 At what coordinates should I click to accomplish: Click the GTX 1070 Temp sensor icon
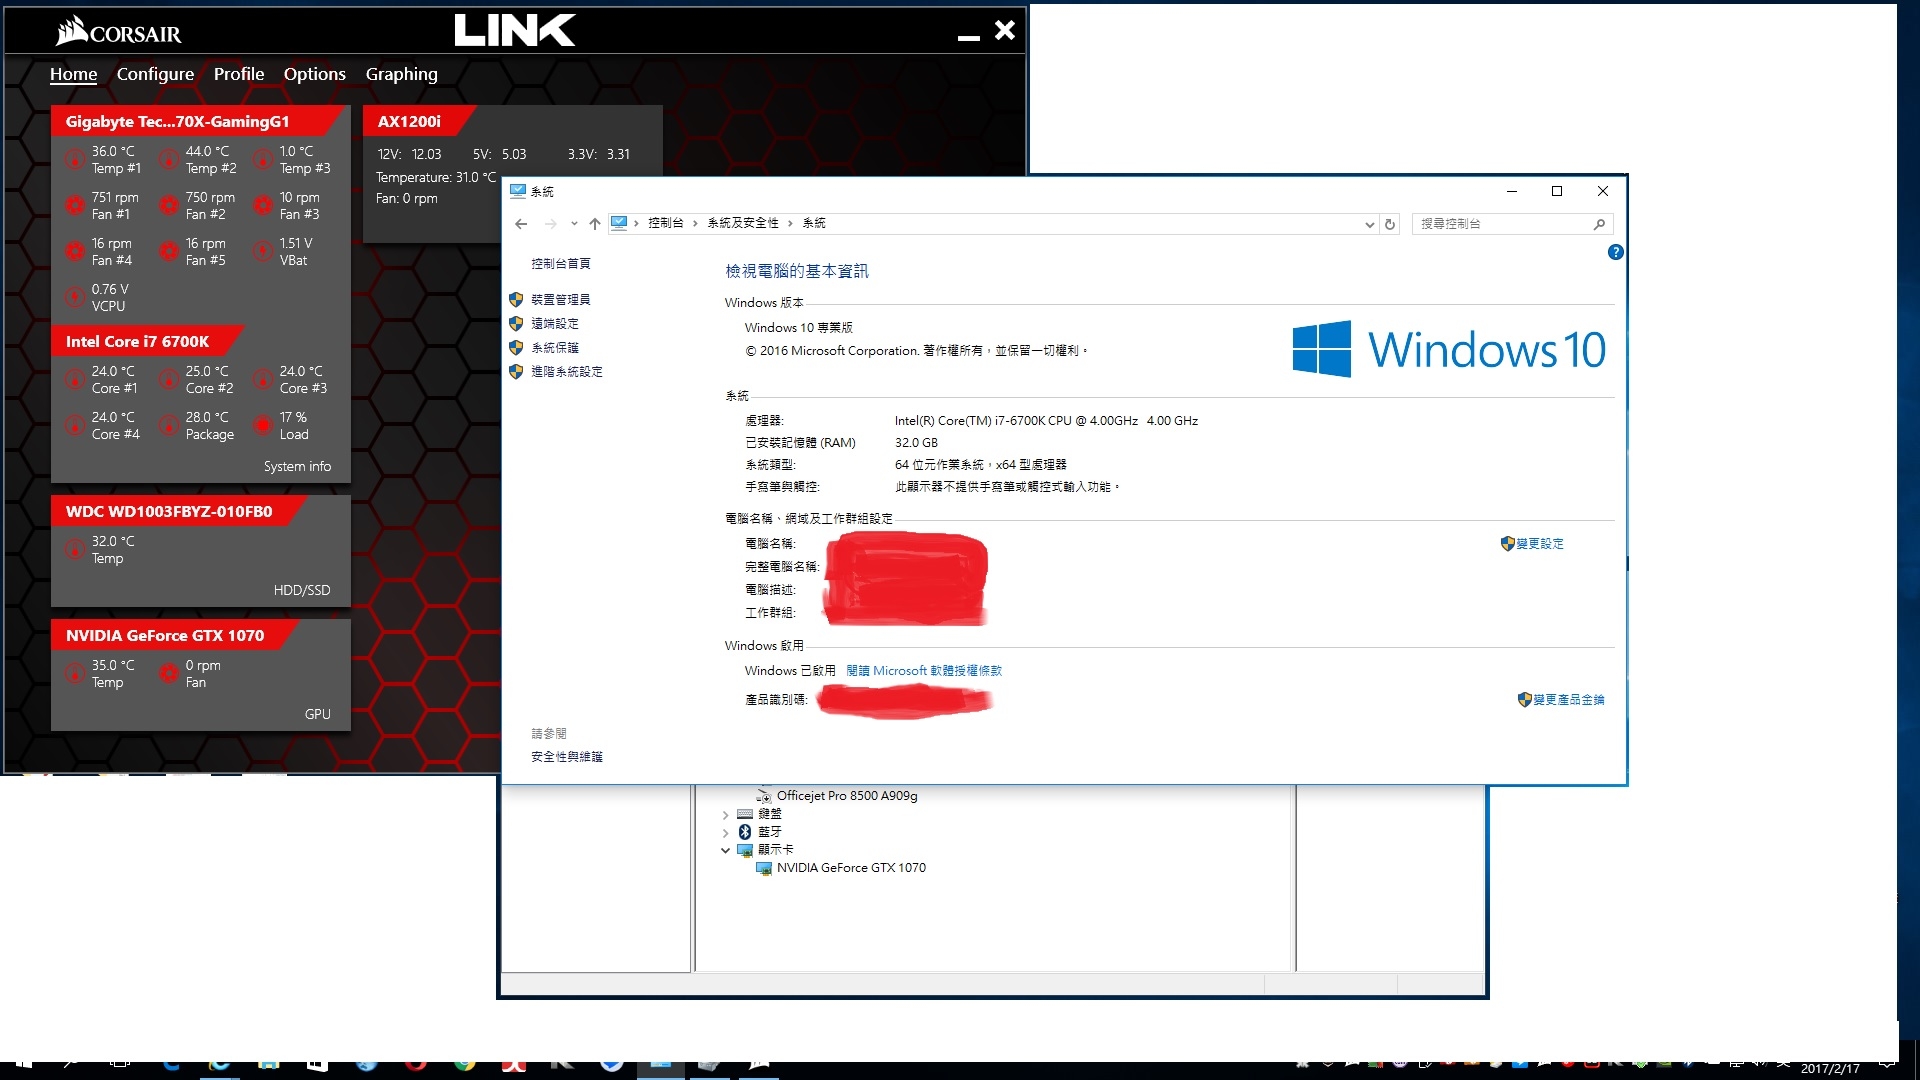75,673
